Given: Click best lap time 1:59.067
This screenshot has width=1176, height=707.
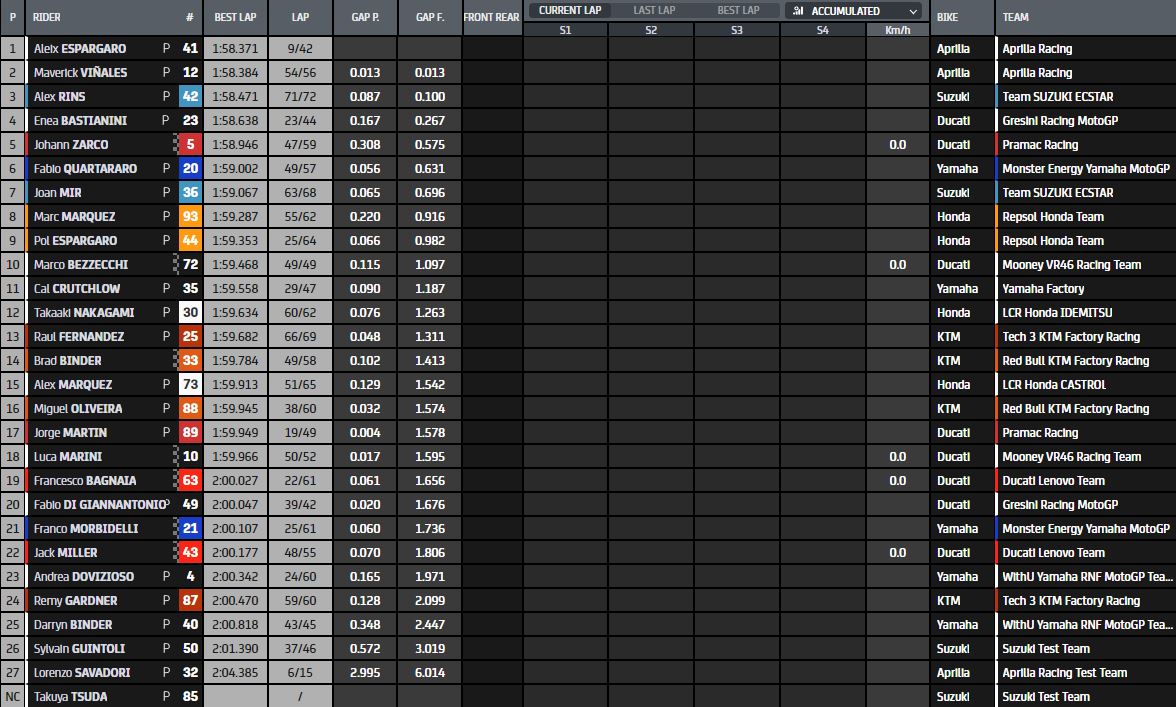Looking at the screenshot, I should (235, 193).
